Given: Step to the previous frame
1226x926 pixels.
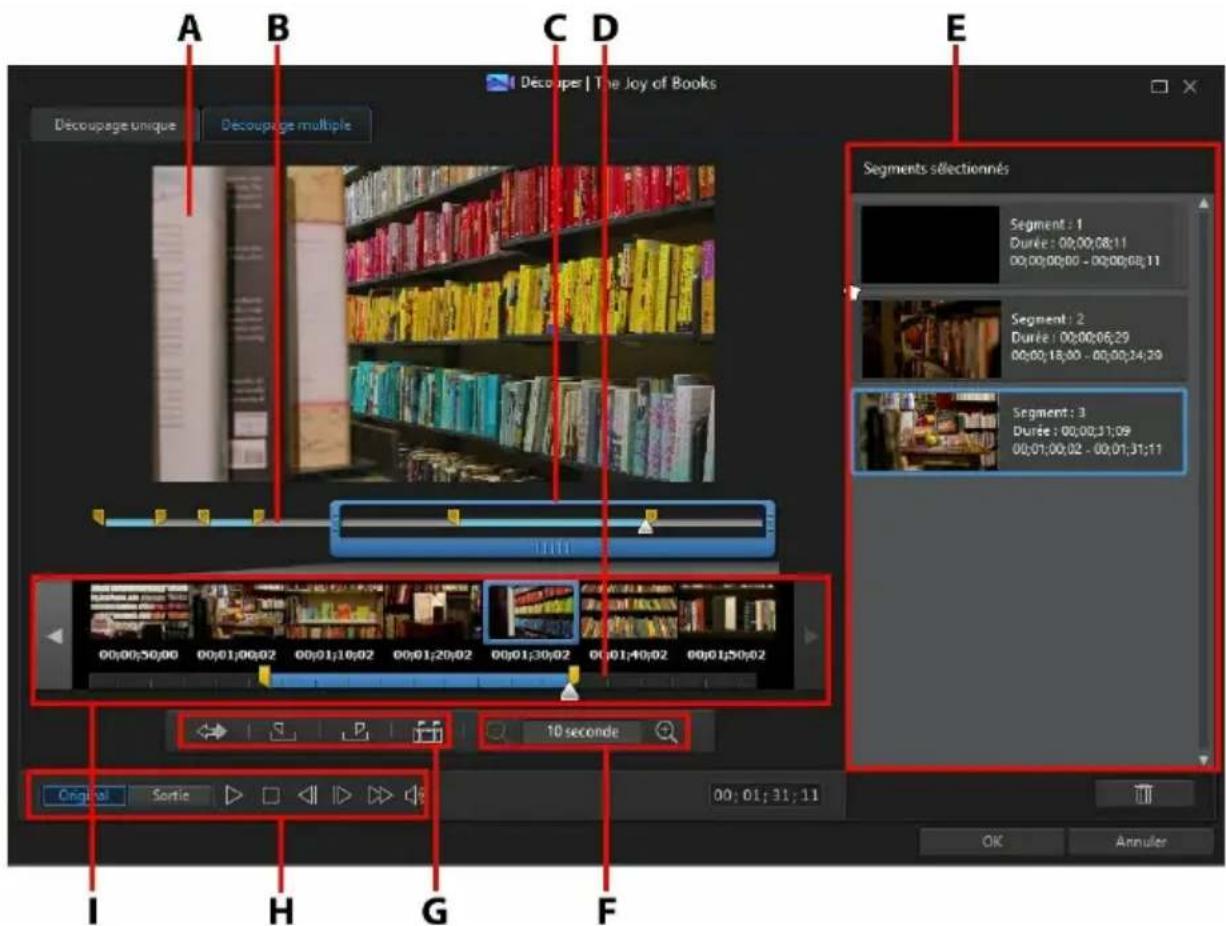Looking at the screenshot, I should 306,796.
